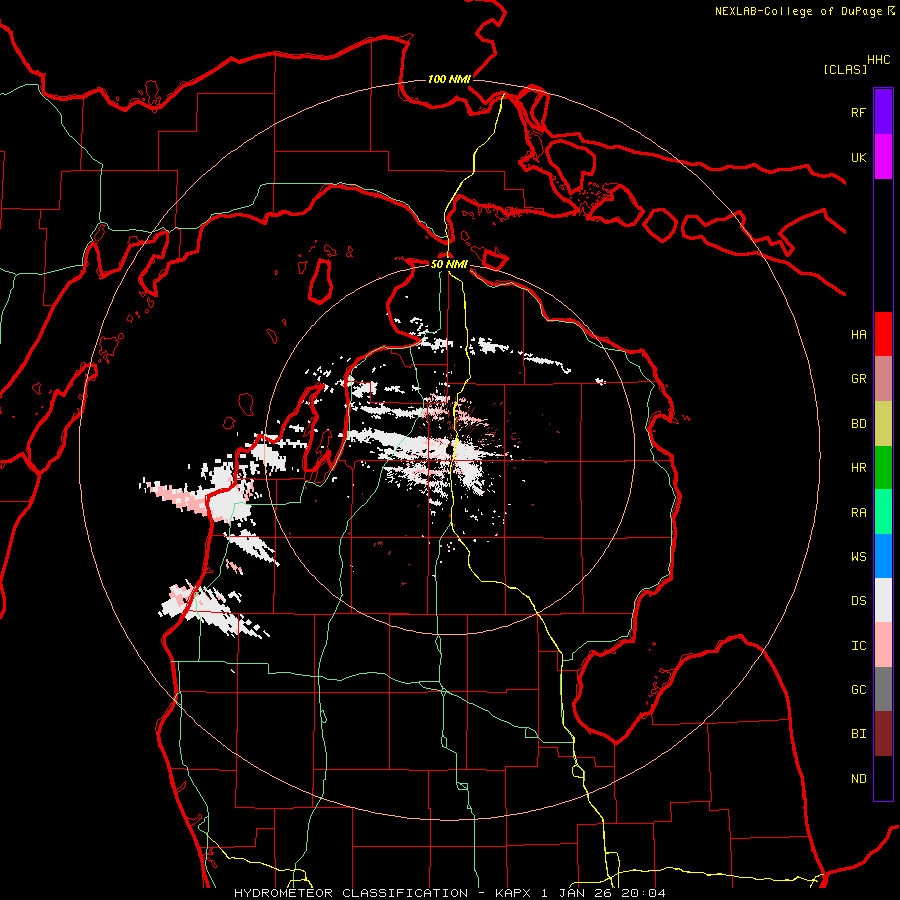Click the BD legend label
The height and width of the screenshot is (900, 900).
pos(858,424)
